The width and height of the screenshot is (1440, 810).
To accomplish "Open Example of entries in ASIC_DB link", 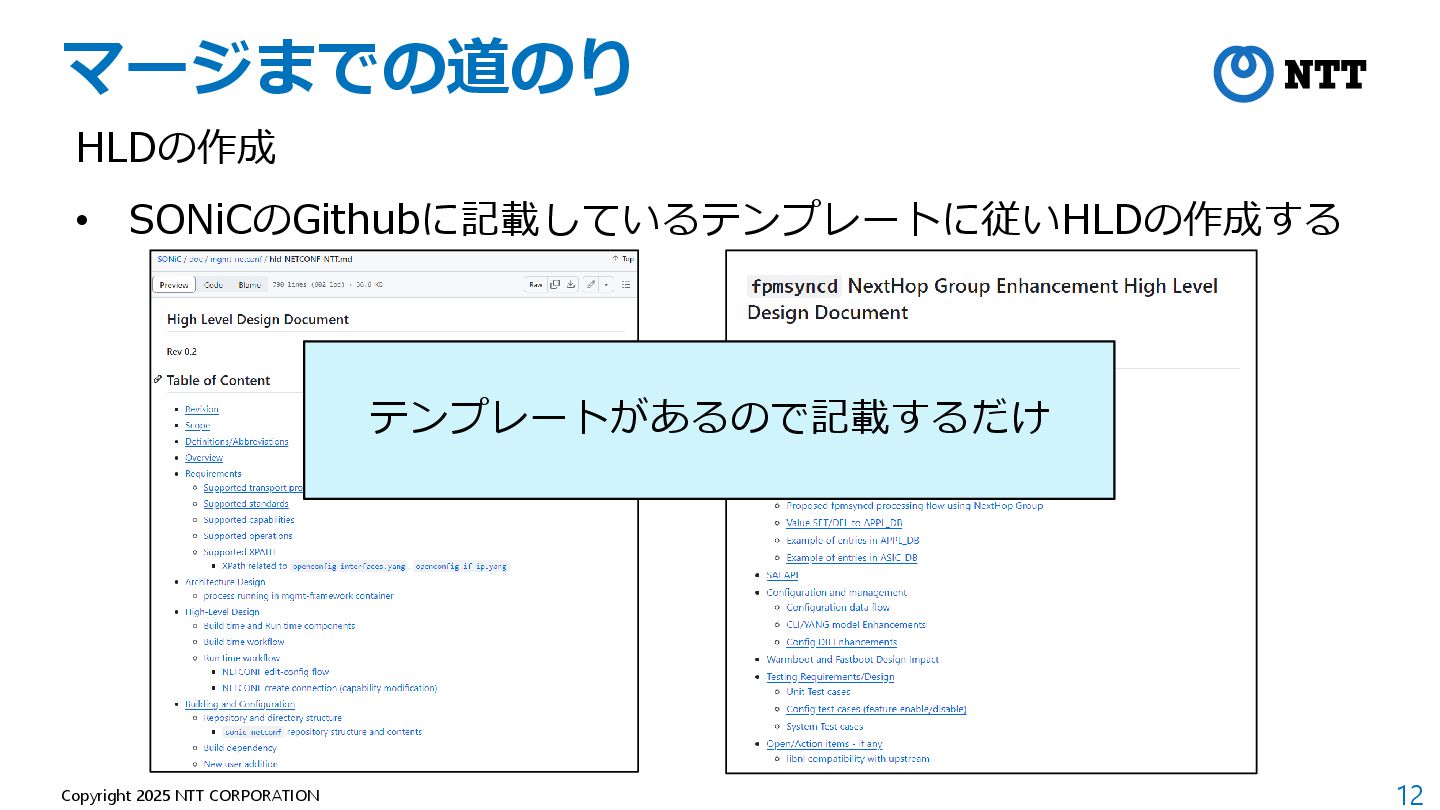I will [x=852, y=558].
